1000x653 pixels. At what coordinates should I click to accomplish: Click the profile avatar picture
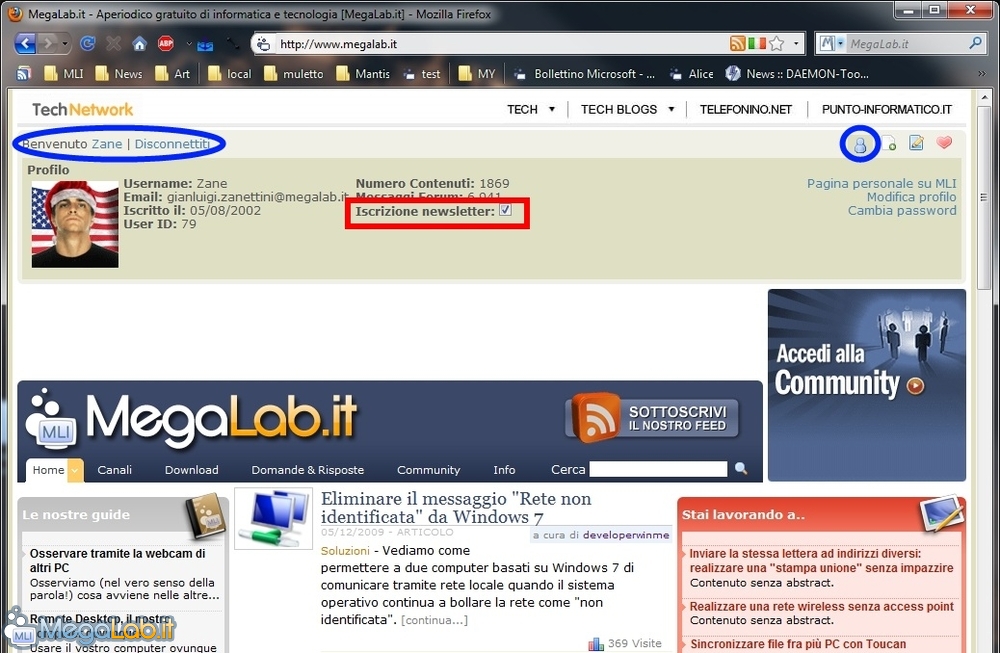coord(75,224)
